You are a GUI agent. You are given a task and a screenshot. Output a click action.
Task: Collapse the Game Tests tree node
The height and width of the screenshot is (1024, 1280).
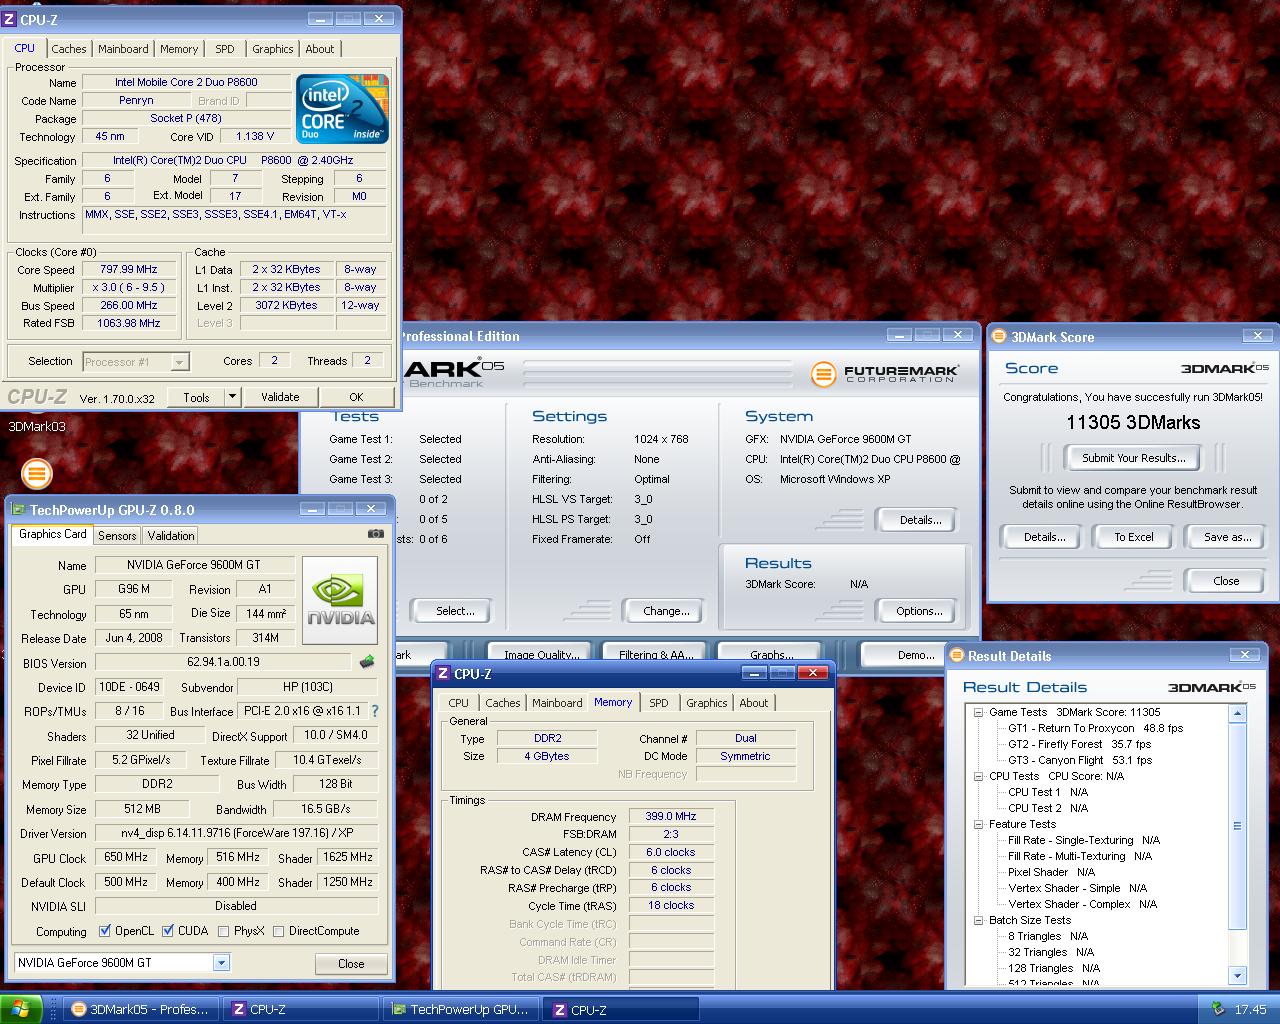978,713
